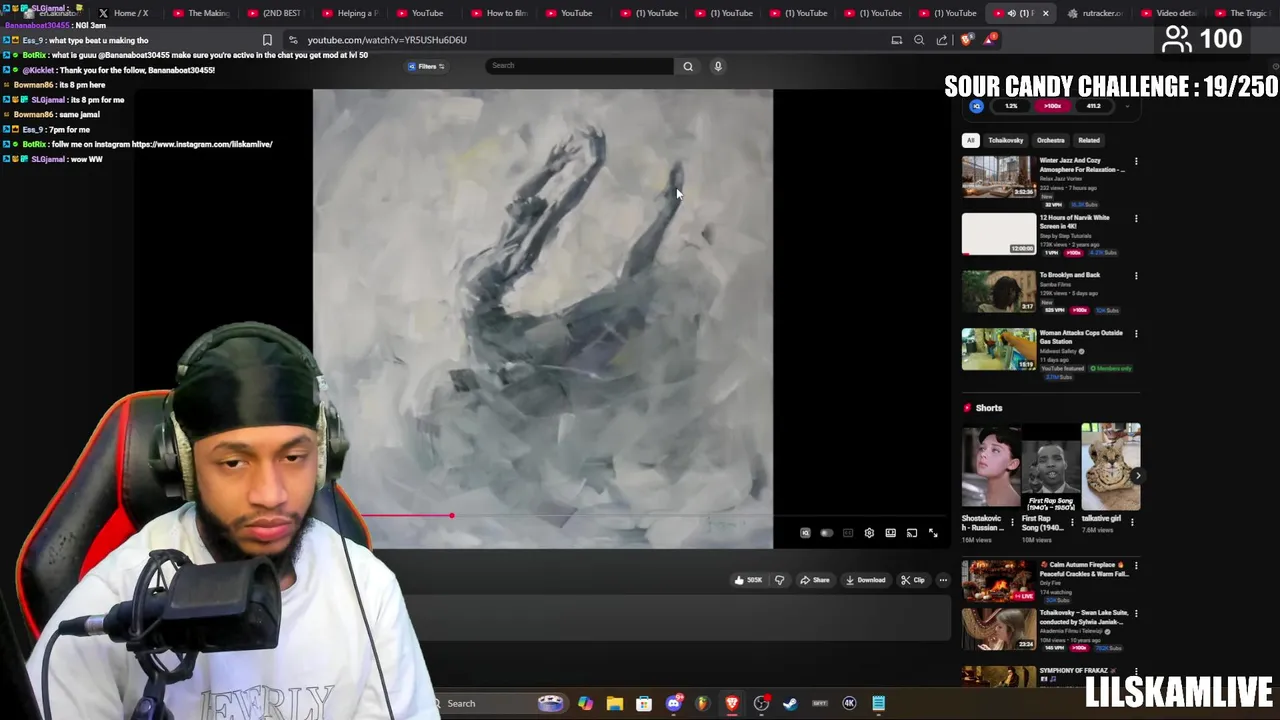The width and height of the screenshot is (1280, 720).
Task: Select the Tchaikovsky filter chip
Action: pyautogui.click(x=1006, y=140)
